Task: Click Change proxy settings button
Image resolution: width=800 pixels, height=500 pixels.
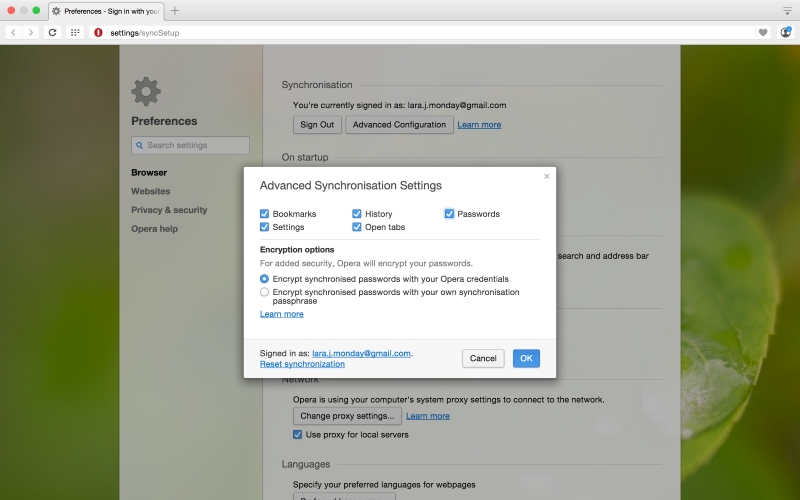Action: tap(347, 416)
